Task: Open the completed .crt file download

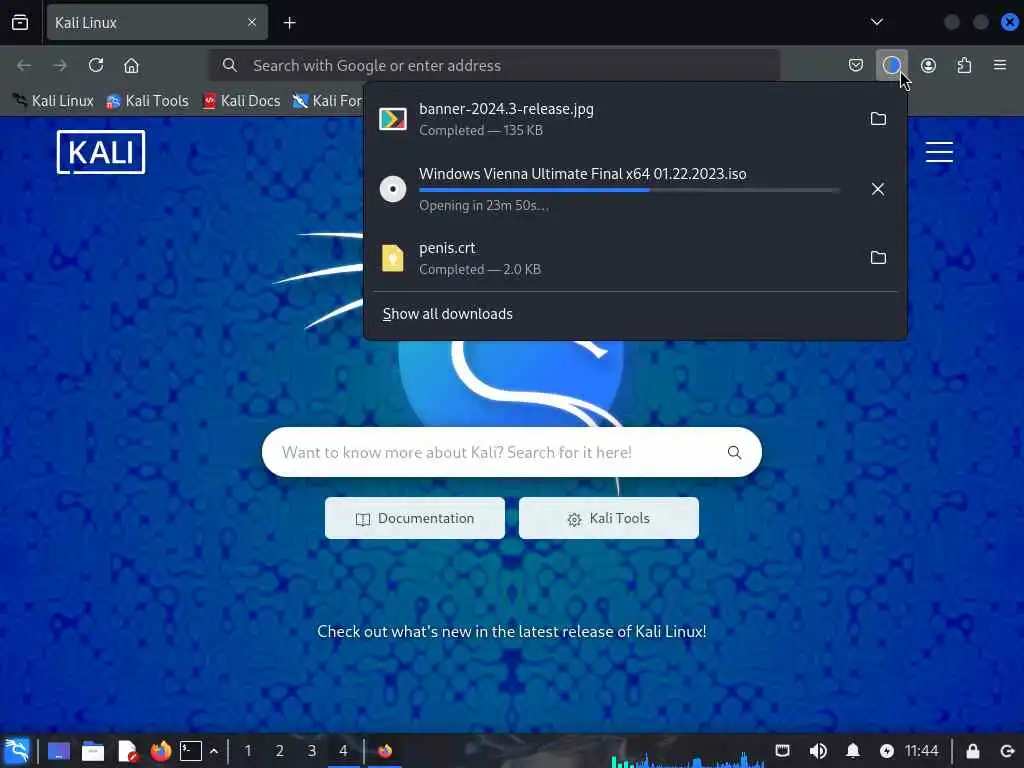Action: point(614,258)
